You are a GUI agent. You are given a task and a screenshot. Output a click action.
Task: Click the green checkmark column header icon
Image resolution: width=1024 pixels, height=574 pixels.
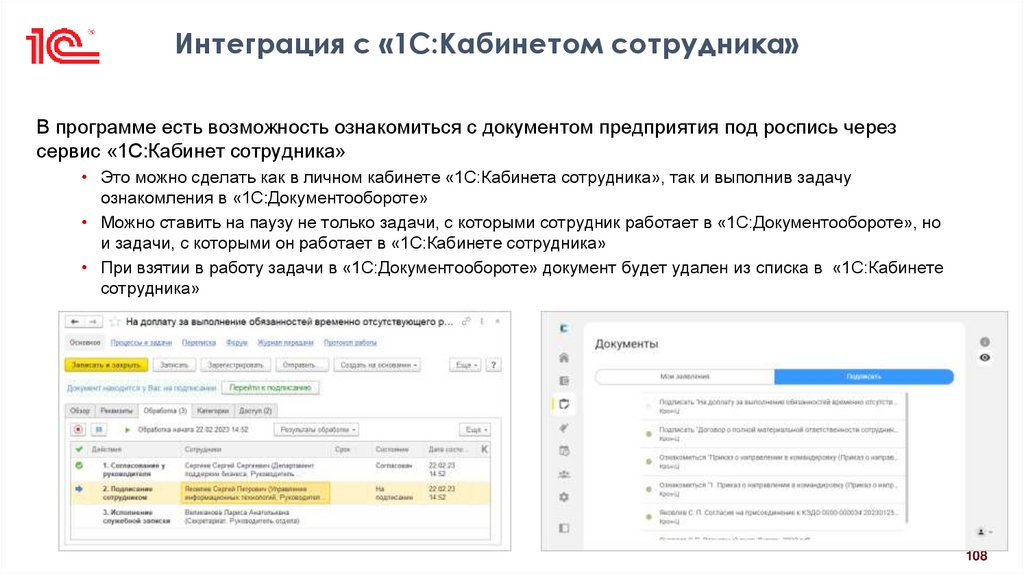click(x=79, y=449)
